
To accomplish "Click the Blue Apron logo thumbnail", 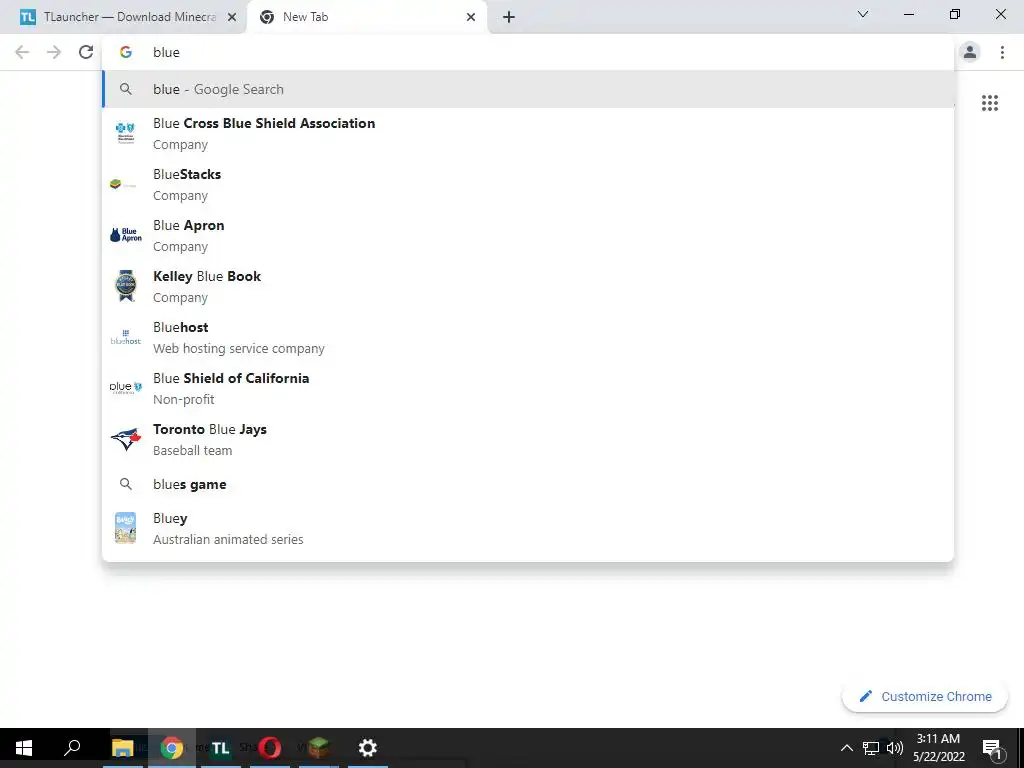I will [126, 235].
